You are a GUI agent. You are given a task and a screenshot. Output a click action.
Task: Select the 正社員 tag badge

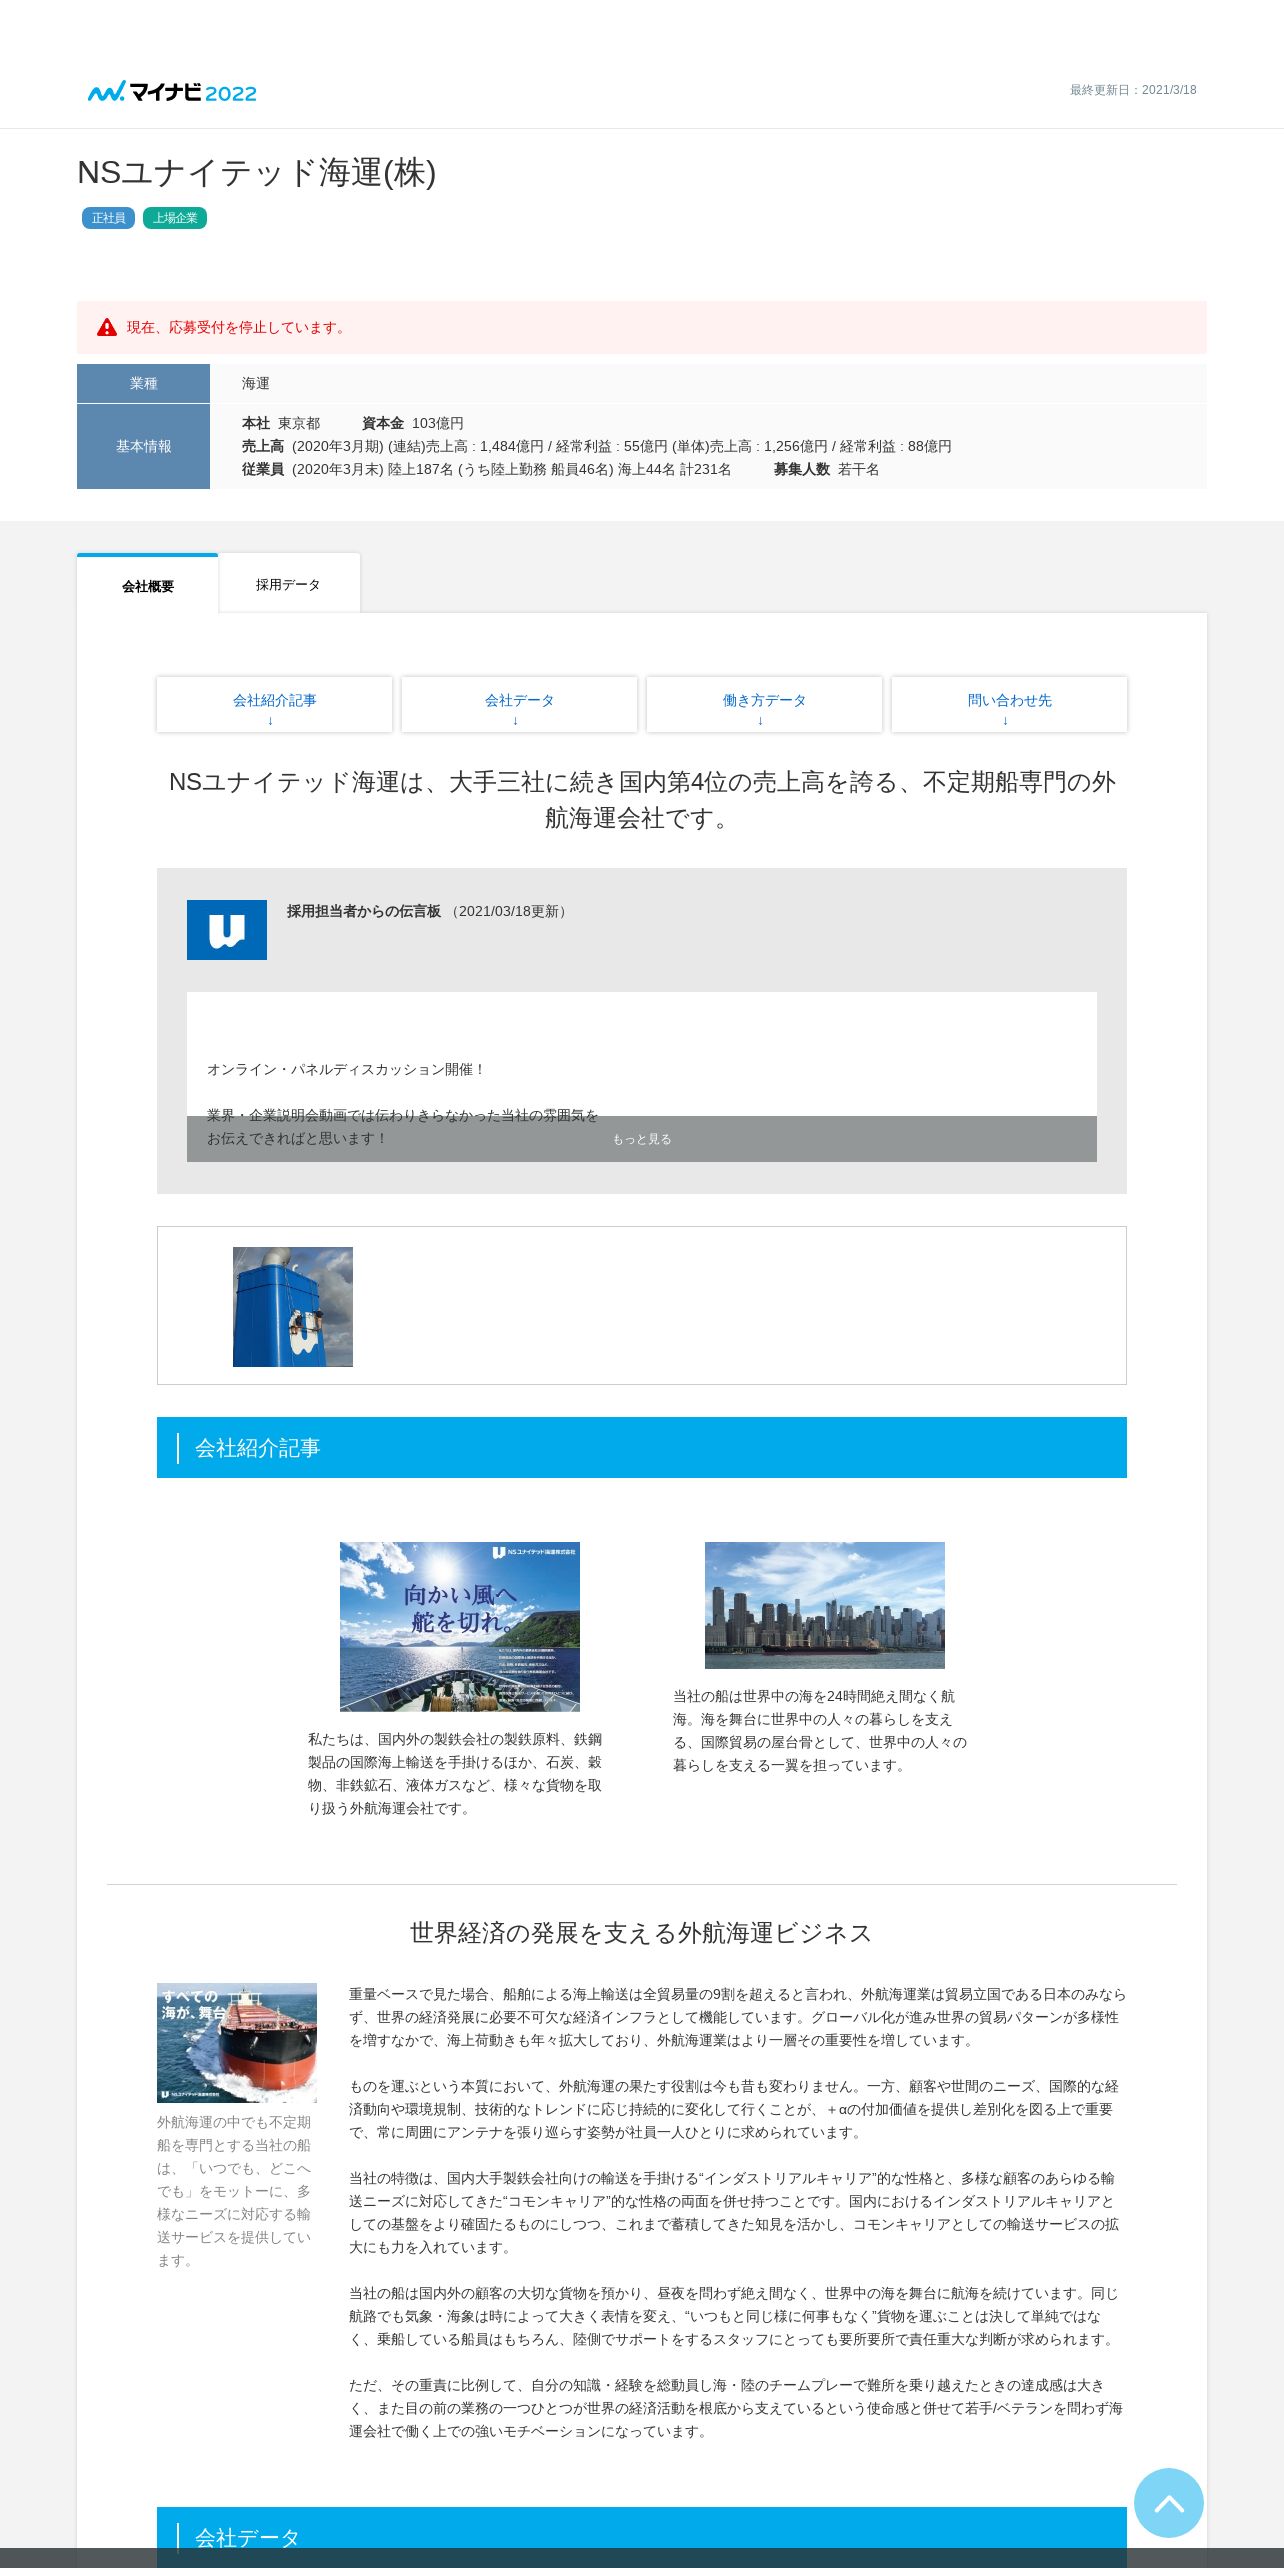tap(108, 218)
